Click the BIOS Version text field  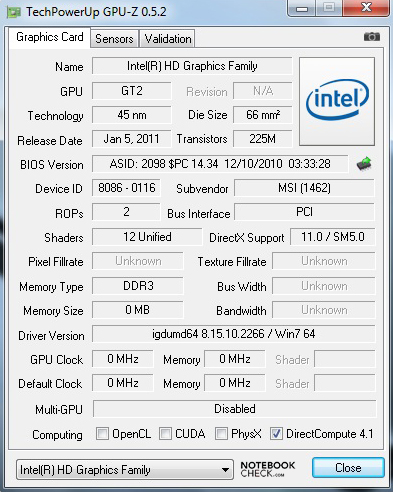220,164
